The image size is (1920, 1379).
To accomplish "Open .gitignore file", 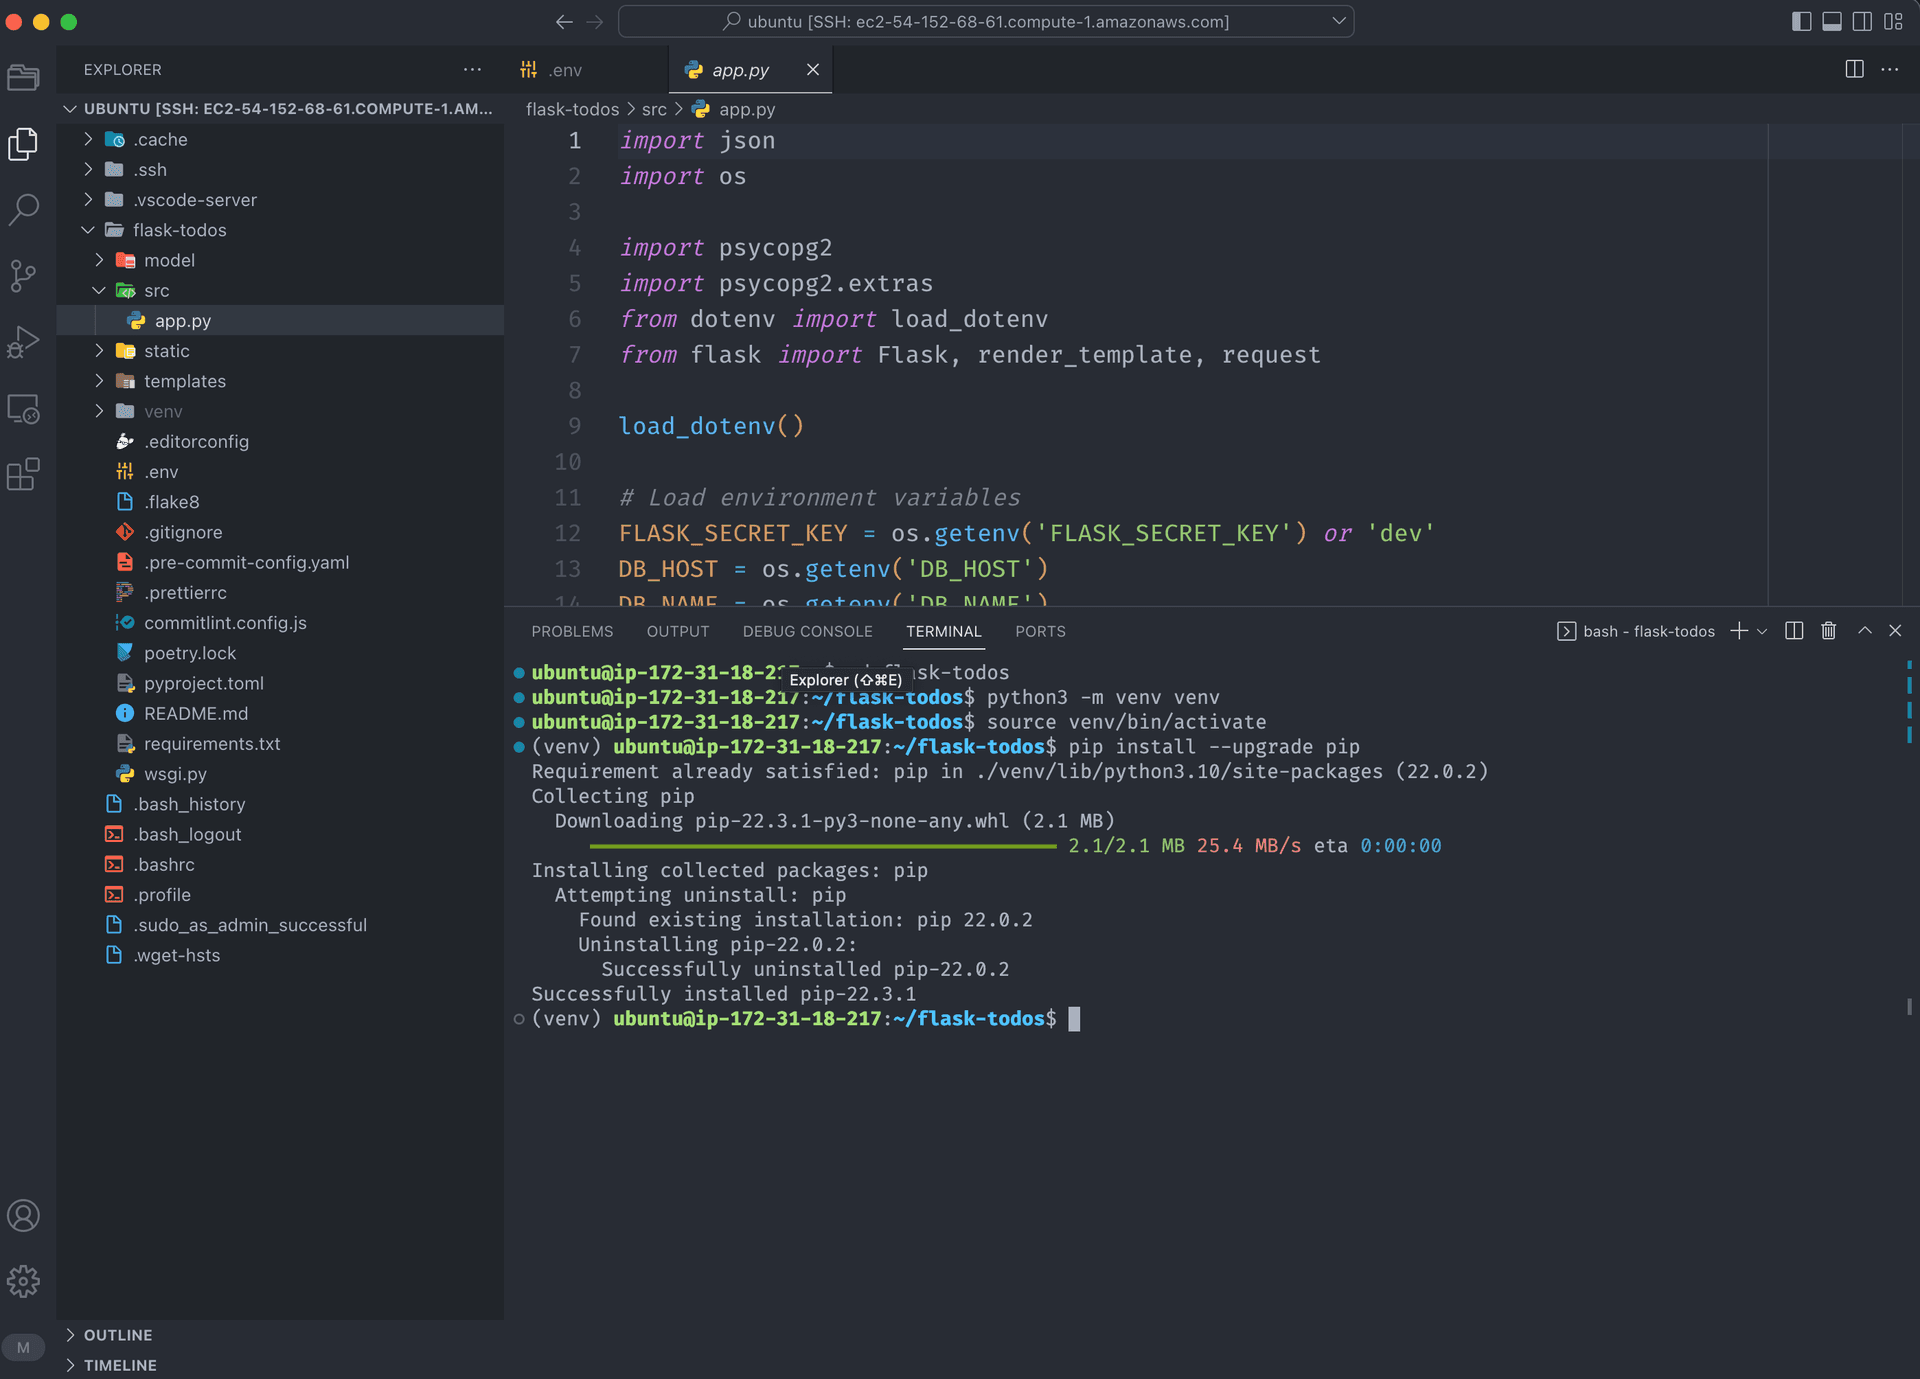I will click(x=280, y=532).
